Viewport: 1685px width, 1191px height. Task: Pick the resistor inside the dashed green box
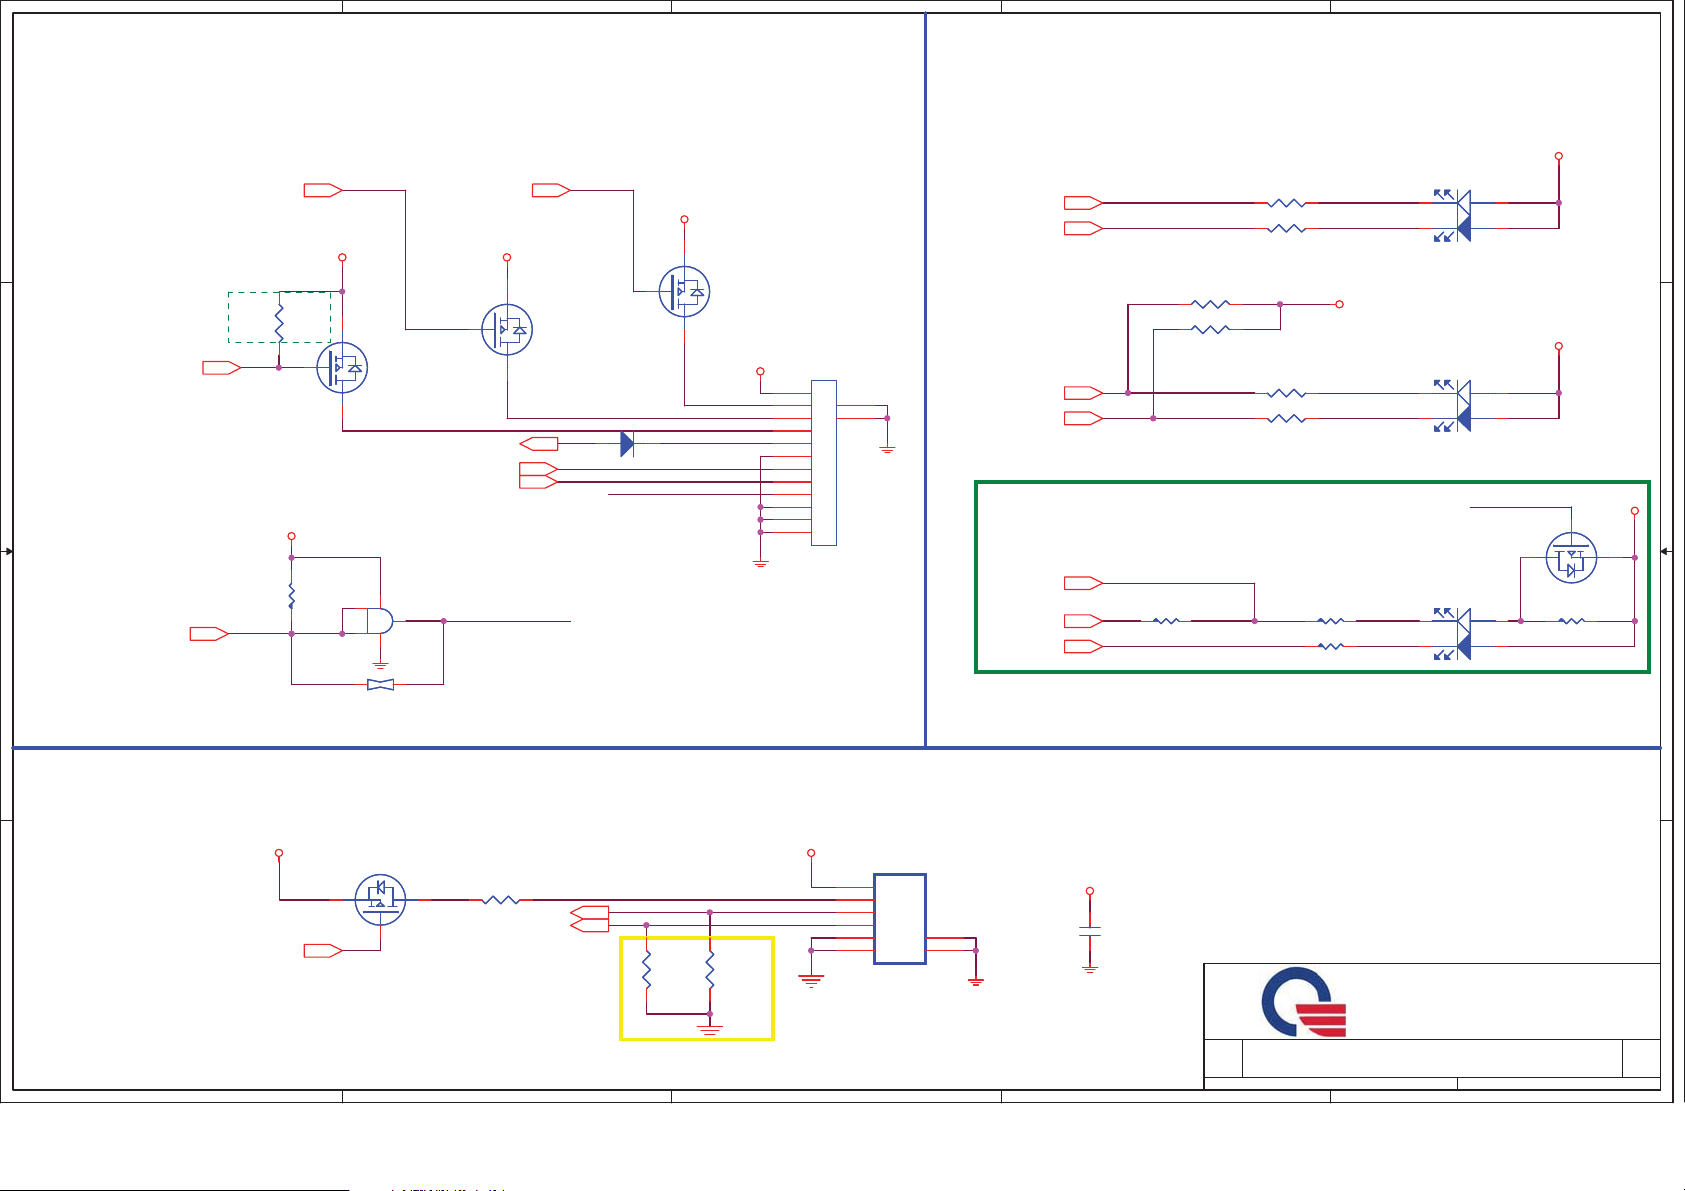click(279, 320)
